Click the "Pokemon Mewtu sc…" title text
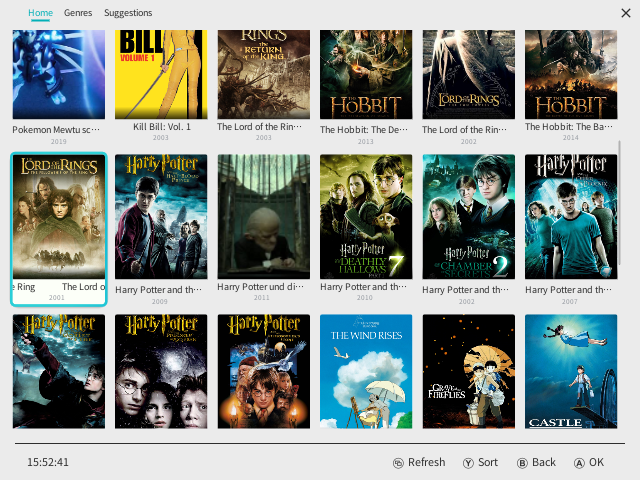 pos(56,130)
